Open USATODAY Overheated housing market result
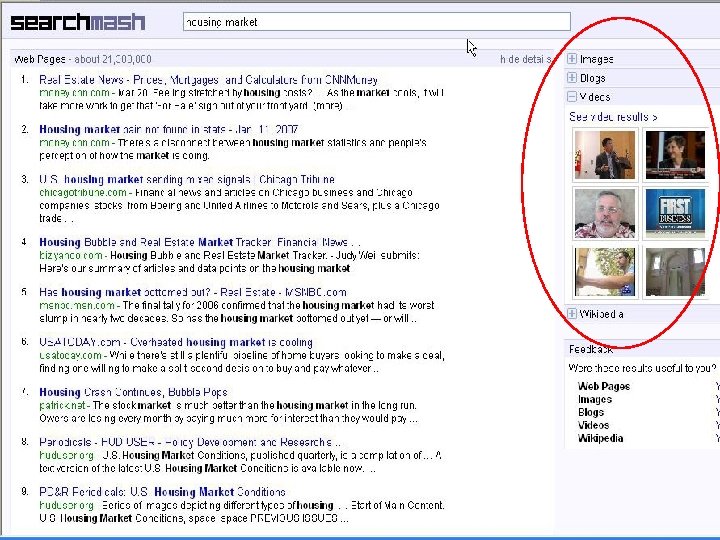Viewport: 720px width, 540px height. pyautogui.click(x=176, y=342)
